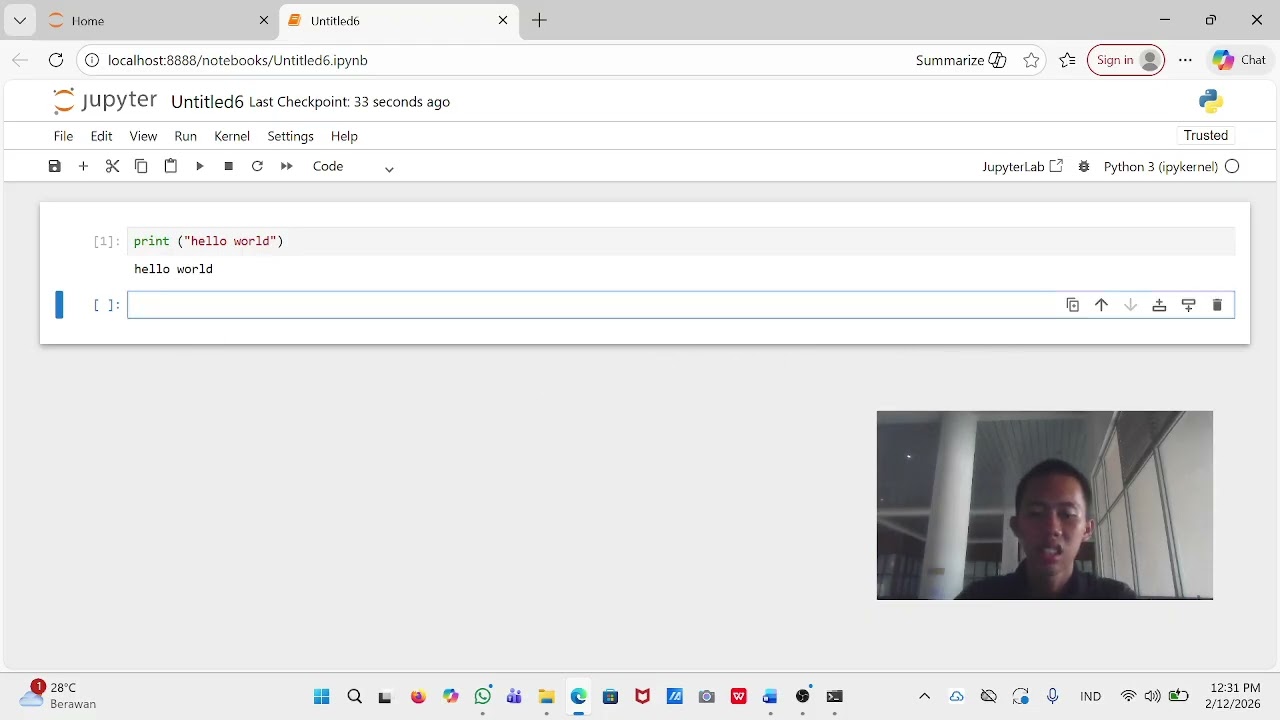
Task: Cut the selected cell with scissors icon
Action: [x=112, y=166]
